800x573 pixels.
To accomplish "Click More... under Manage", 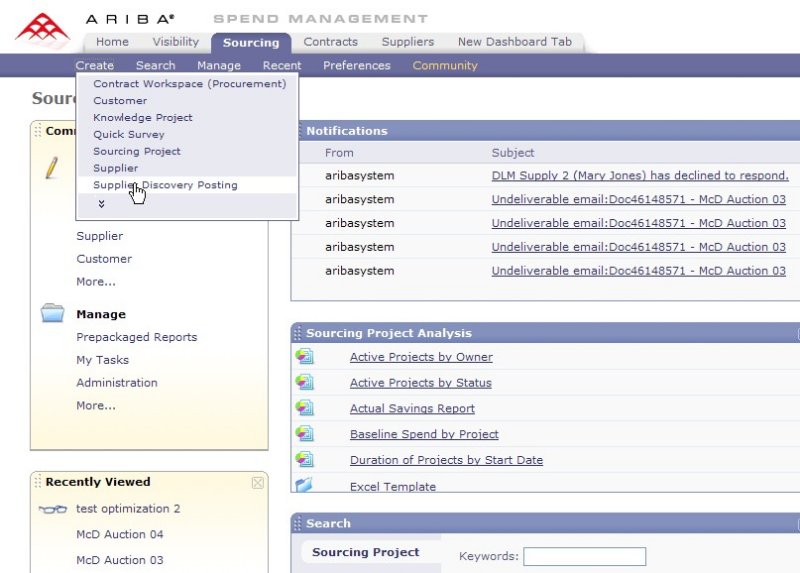I will pos(96,406).
